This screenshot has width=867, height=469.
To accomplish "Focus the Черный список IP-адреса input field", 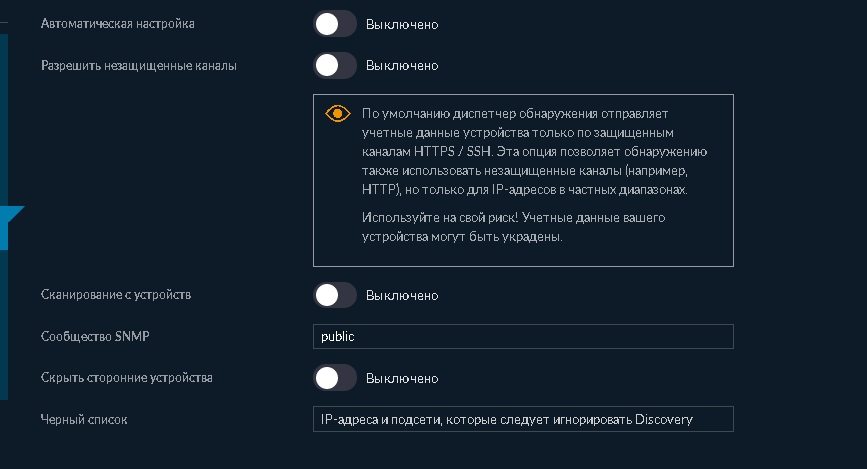I will pyautogui.click(x=523, y=419).
